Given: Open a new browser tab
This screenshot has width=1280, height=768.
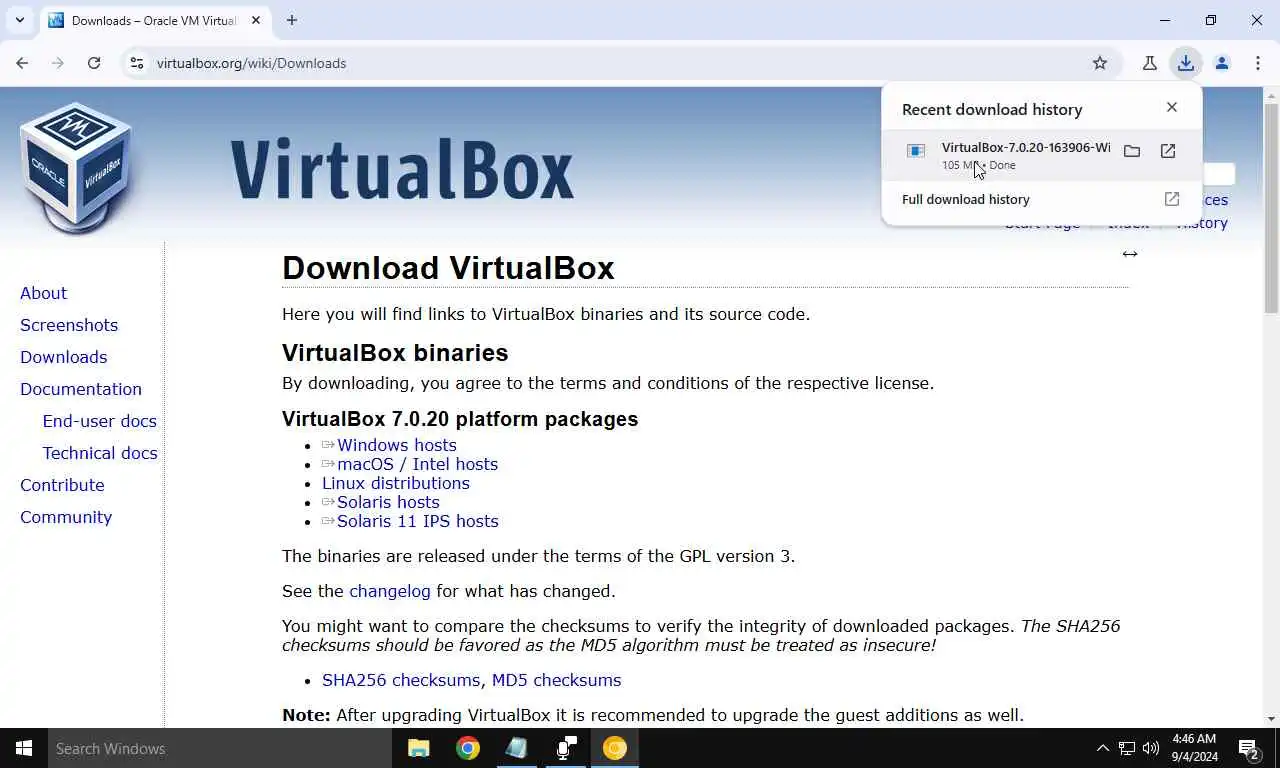Looking at the screenshot, I should point(292,20).
